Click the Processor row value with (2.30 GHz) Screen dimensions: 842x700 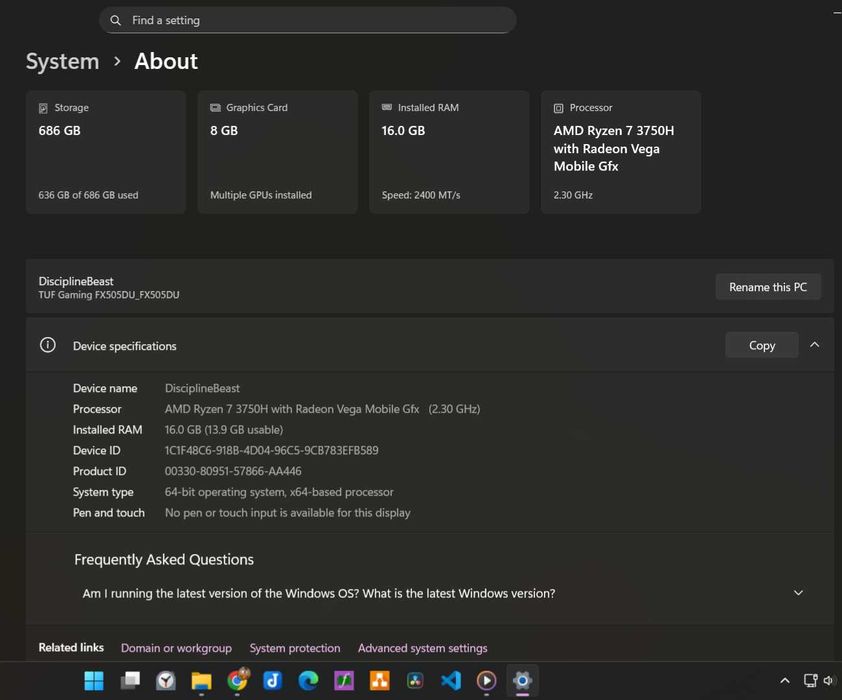322,409
